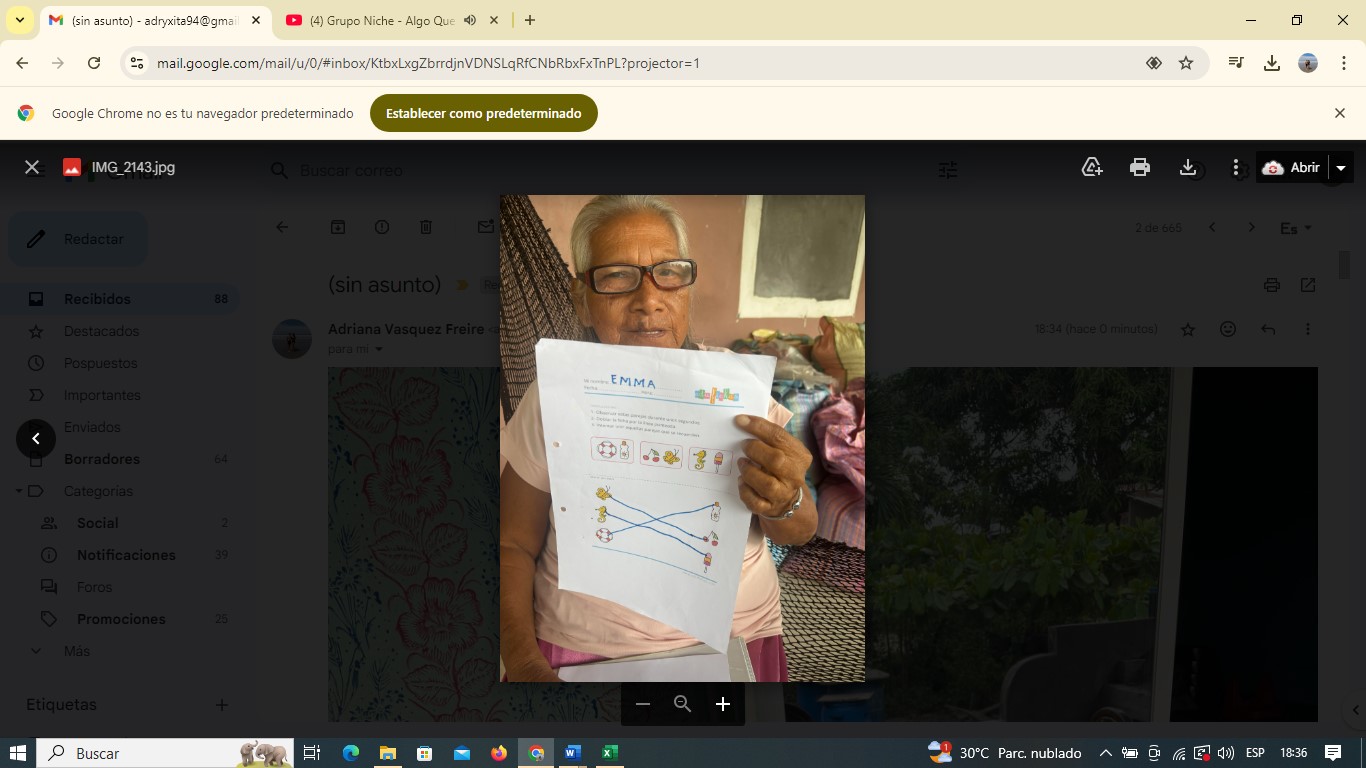
Task: Zoom out with the minus icon
Action: 643,704
